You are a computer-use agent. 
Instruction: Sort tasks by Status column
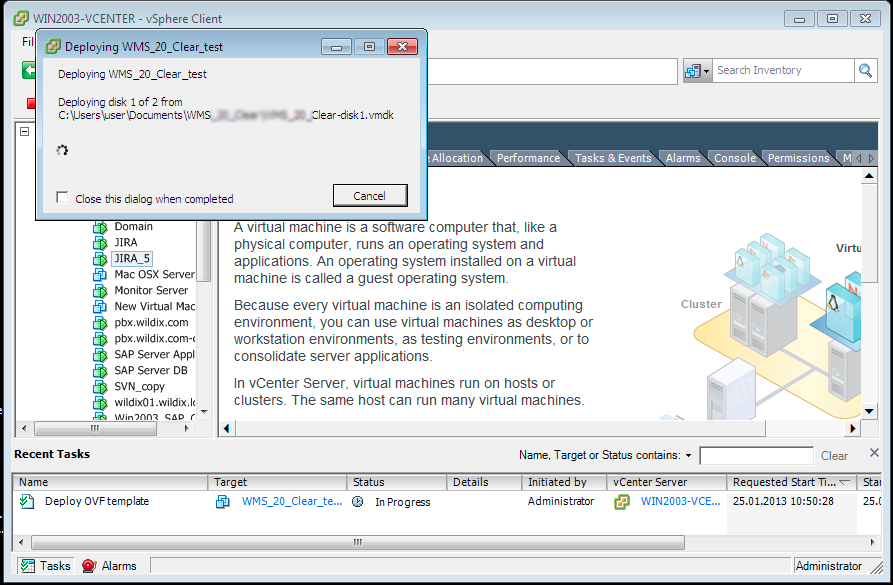click(396, 482)
